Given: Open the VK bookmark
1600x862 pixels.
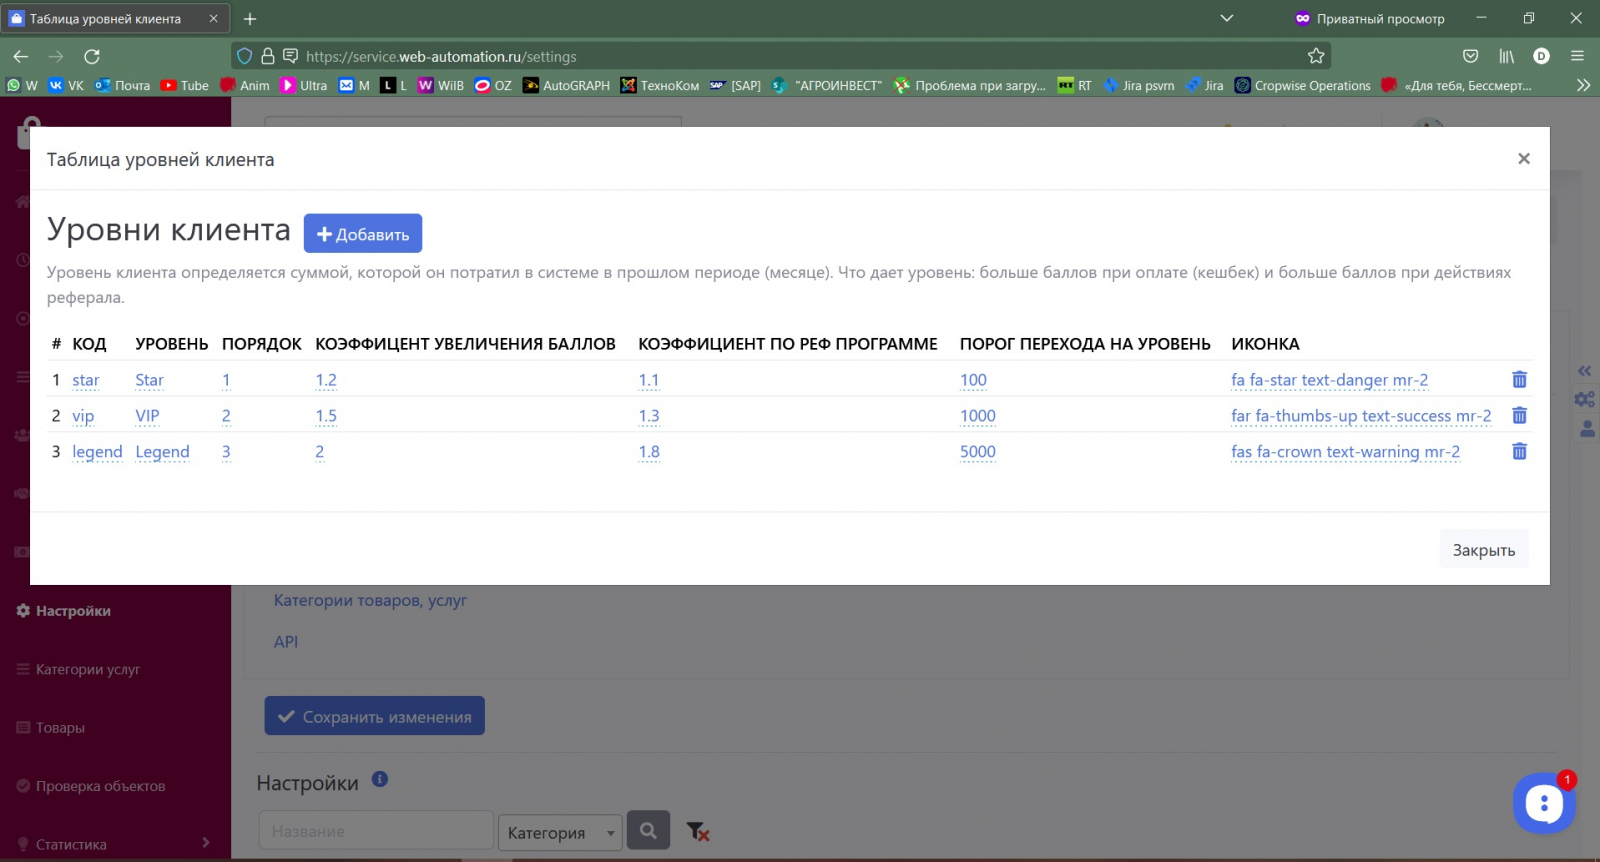Looking at the screenshot, I should point(66,85).
